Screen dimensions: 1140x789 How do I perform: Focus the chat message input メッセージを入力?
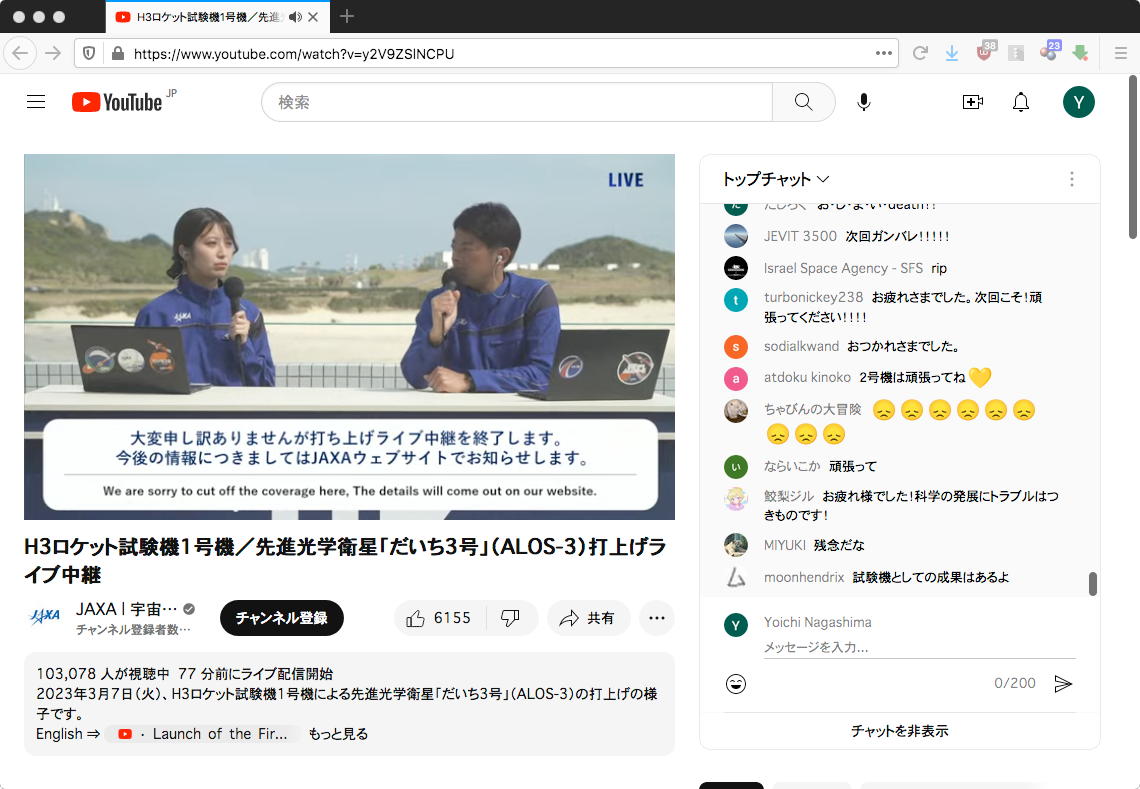click(919, 646)
